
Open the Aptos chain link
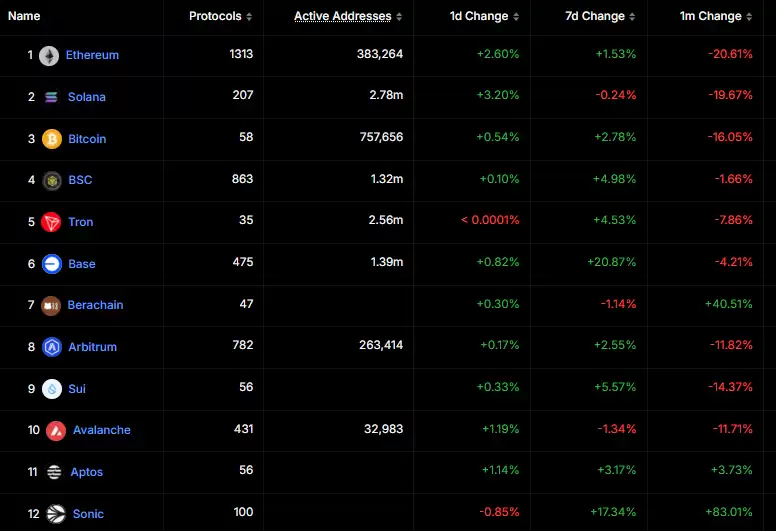point(87,472)
